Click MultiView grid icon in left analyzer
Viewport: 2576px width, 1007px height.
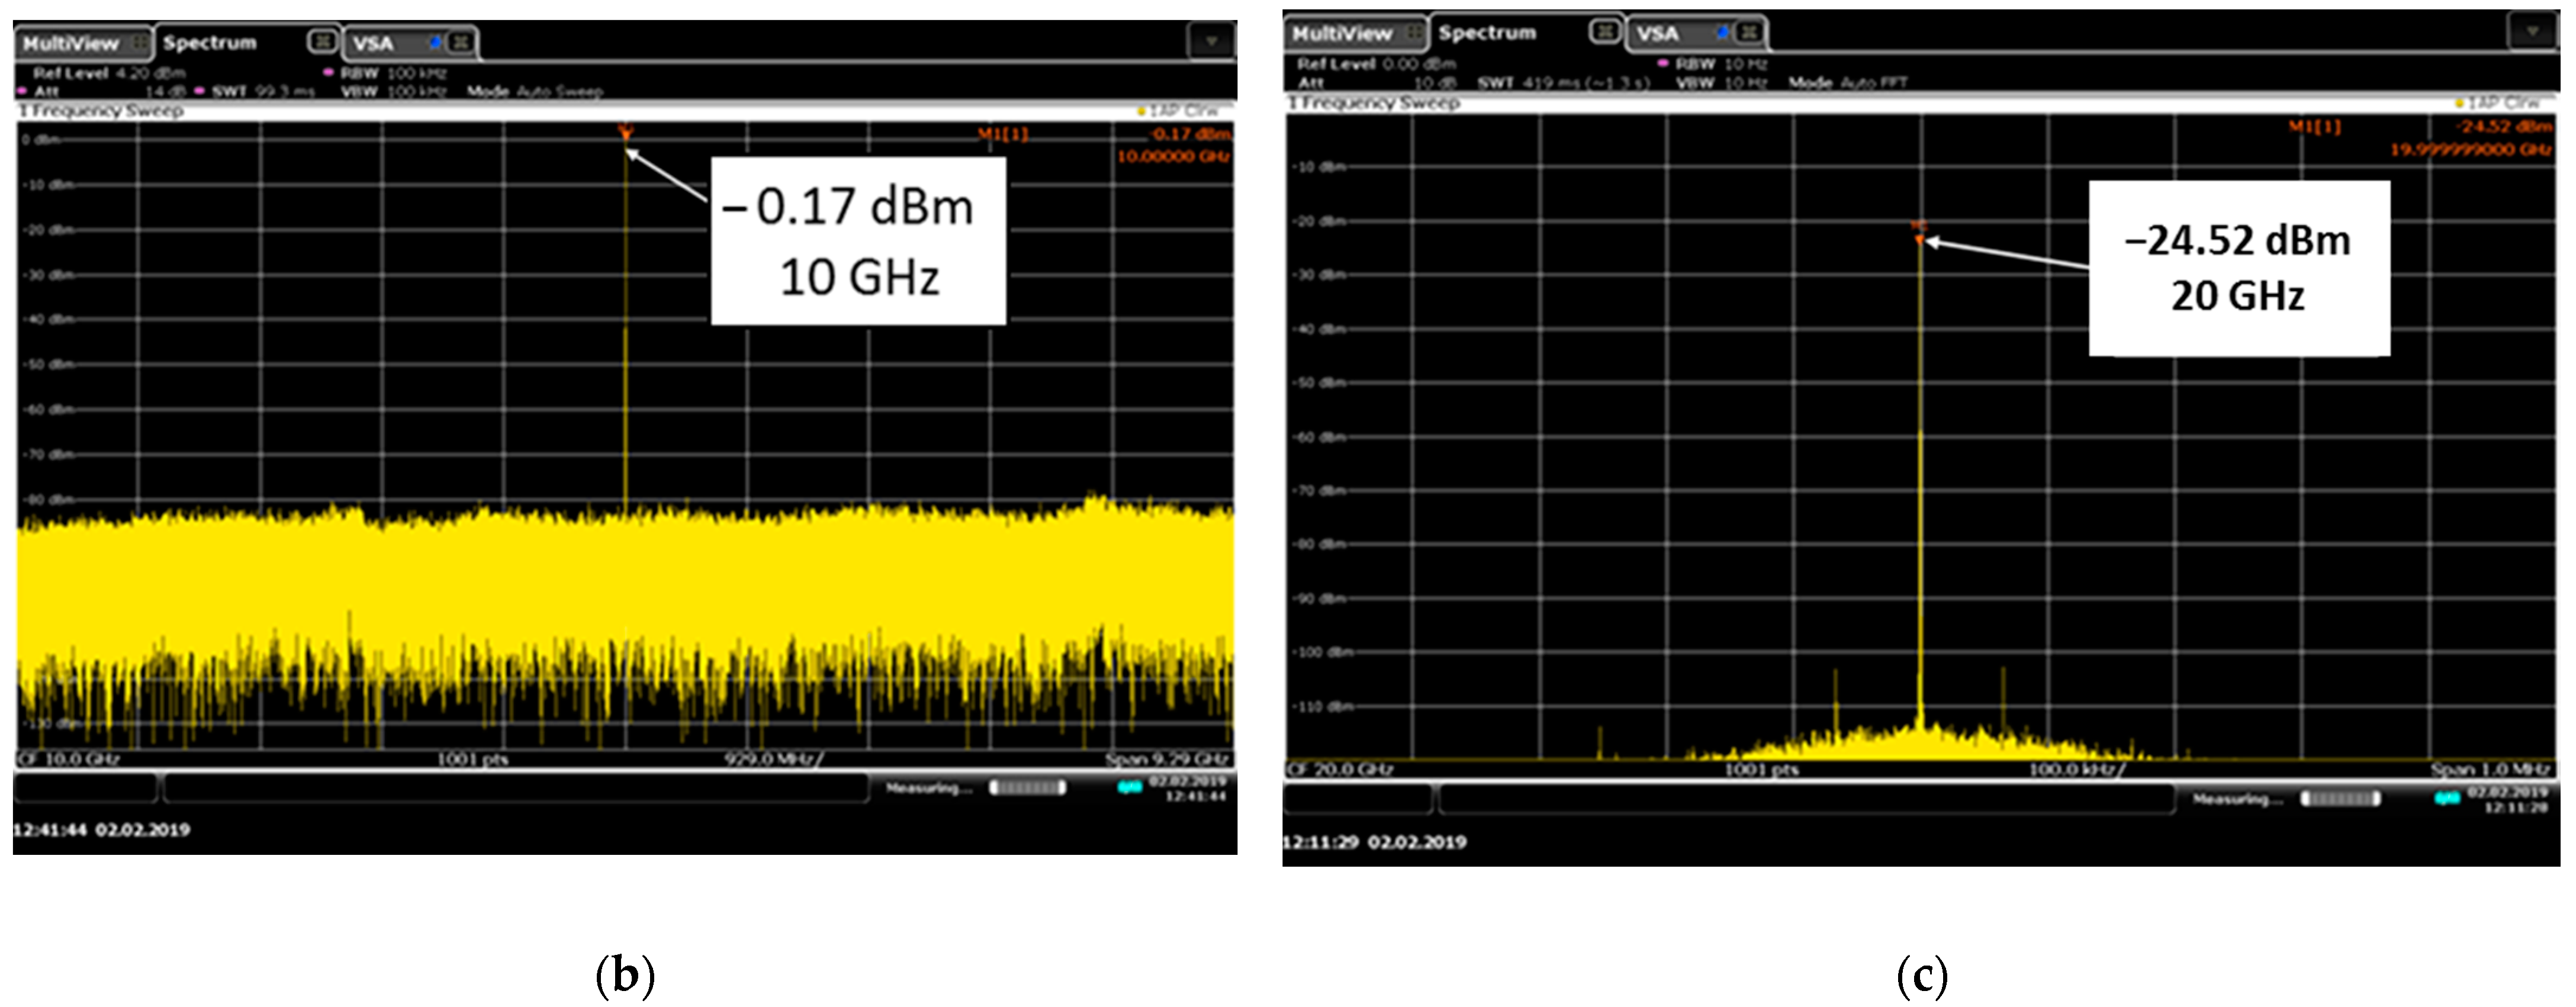(x=139, y=43)
